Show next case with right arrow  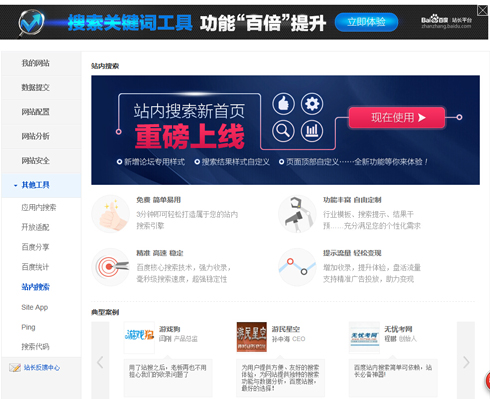coord(466,362)
